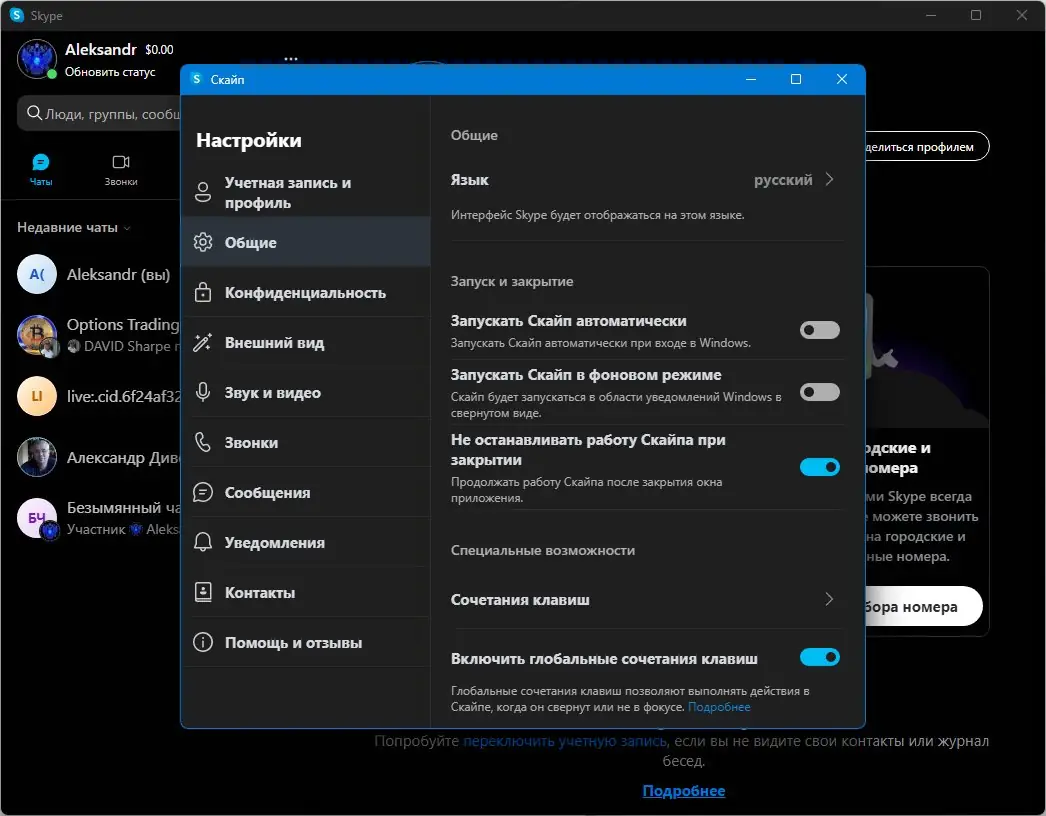Select Конфиденциальность settings section

tap(306, 292)
